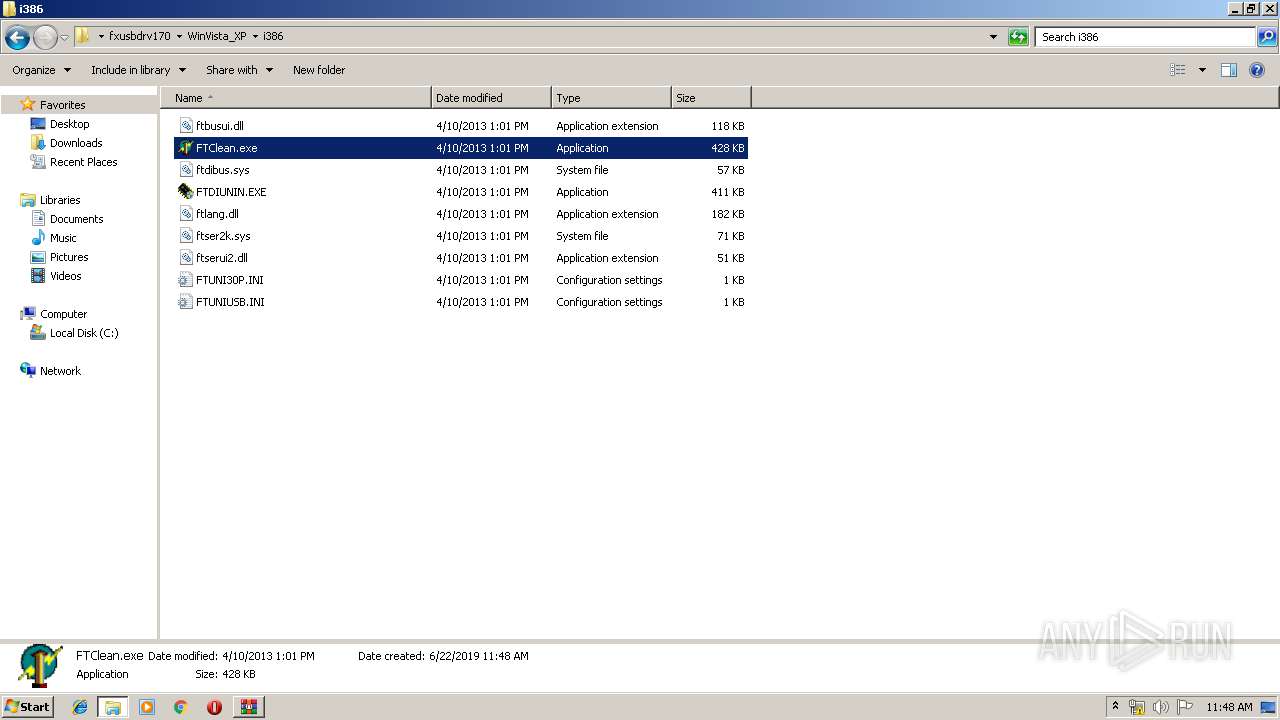This screenshot has height=720, width=1280.
Task: Click the Forward navigation arrow
Action: coord(45,38)
